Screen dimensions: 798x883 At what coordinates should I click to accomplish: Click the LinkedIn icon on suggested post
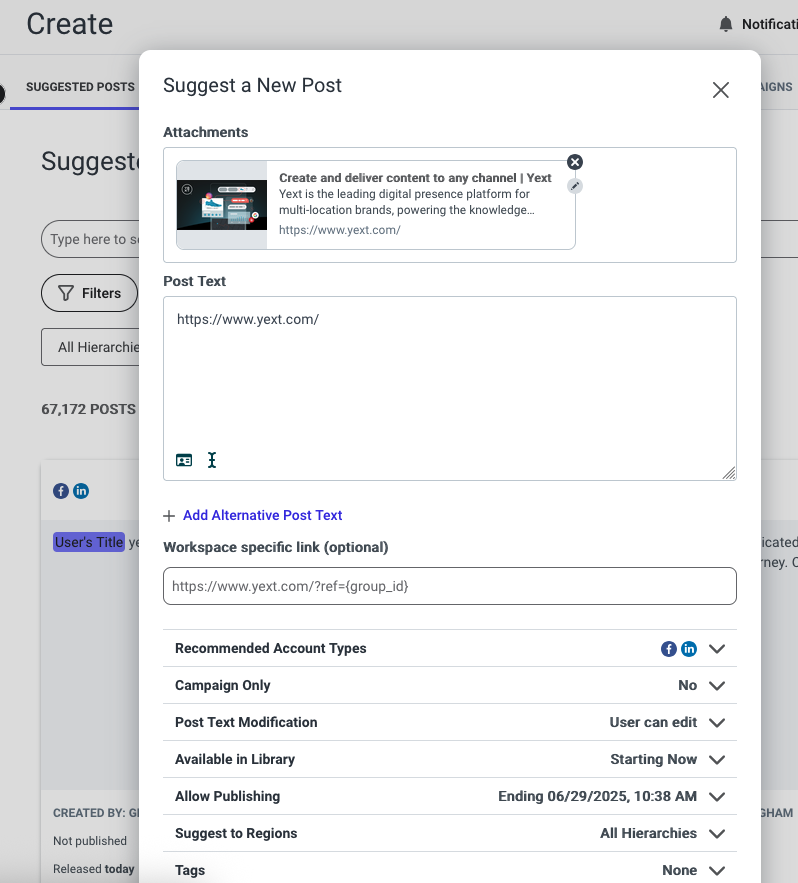point(81,491)
